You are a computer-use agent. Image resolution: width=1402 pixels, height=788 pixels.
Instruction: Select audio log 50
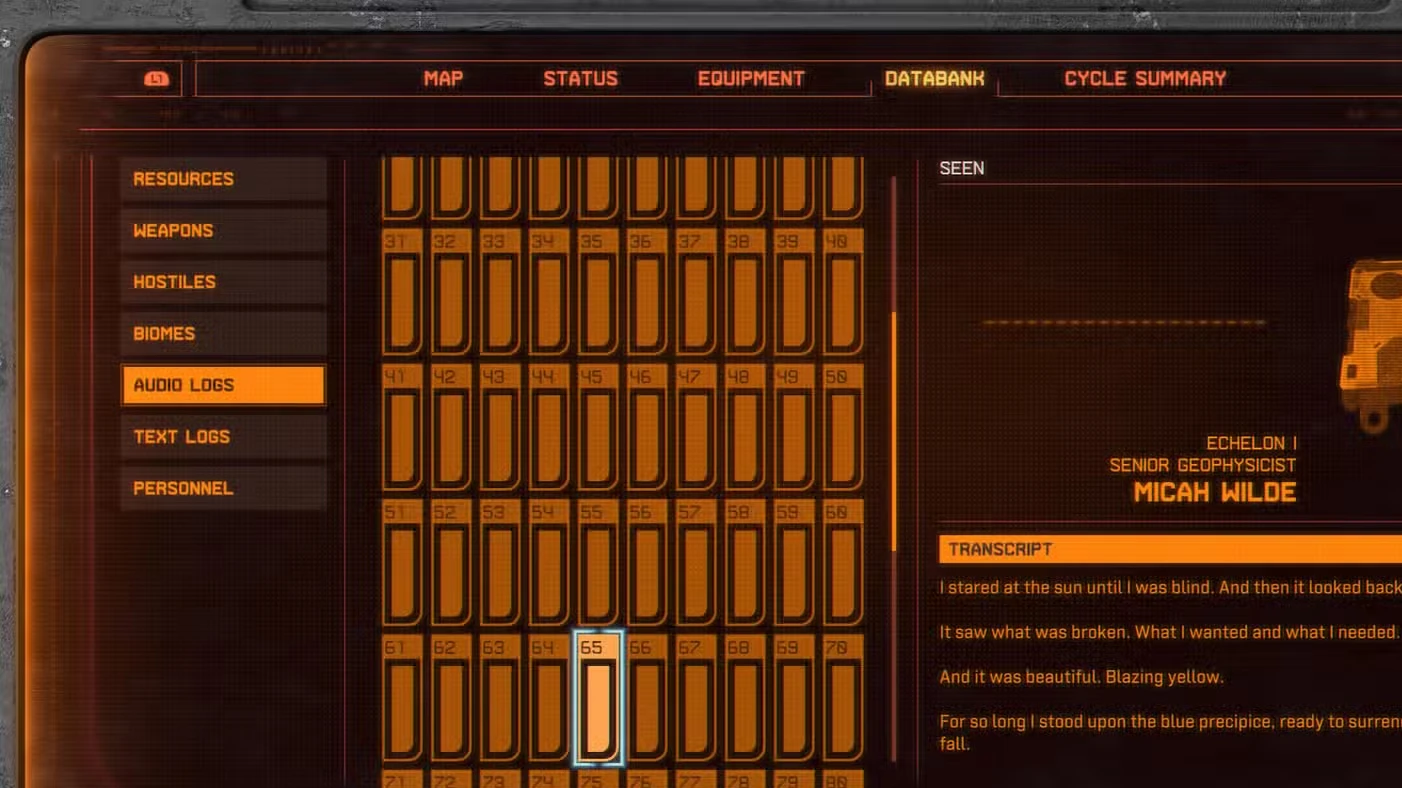coord(842,427)
